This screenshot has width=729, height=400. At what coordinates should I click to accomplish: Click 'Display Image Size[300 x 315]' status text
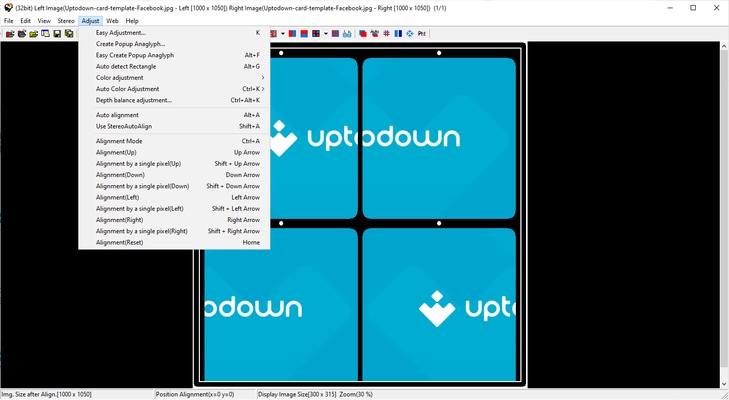297,394
